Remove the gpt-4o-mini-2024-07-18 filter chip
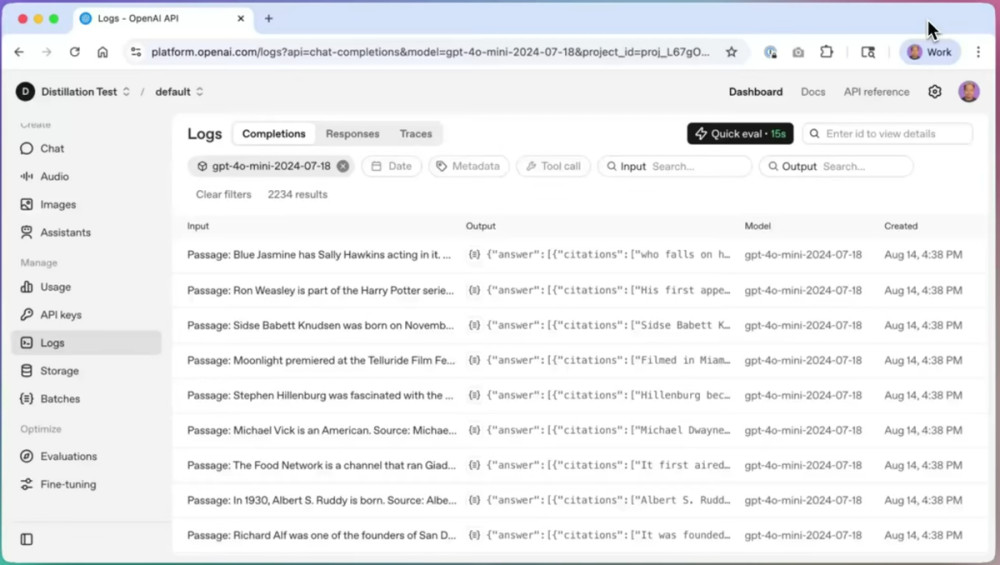This screenshot has height=565, width=1000. [x=343, y=166]
